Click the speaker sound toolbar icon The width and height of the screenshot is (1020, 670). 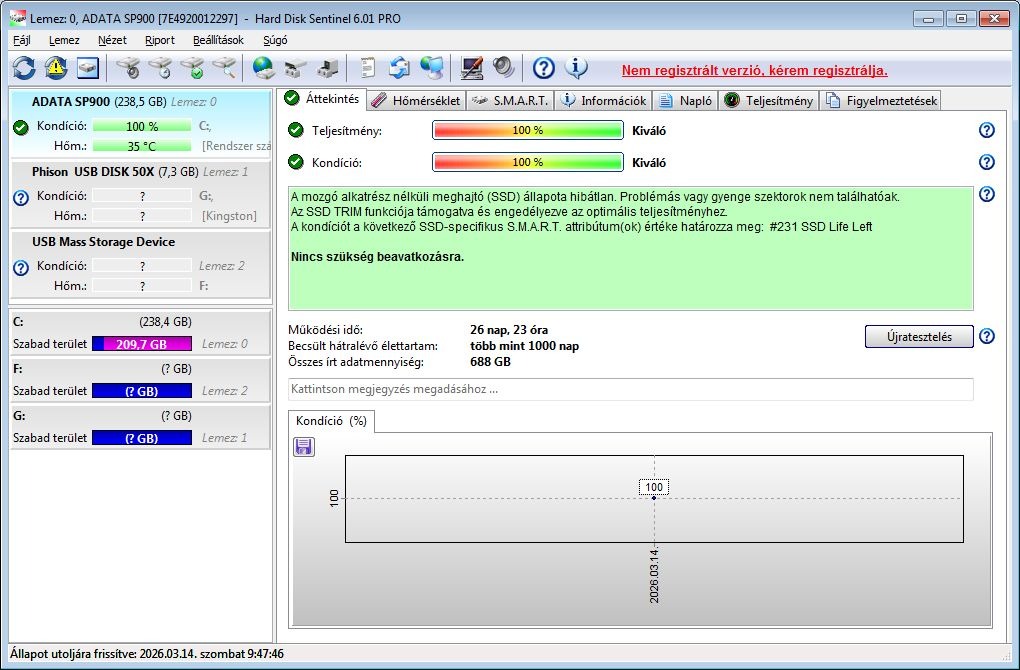(503, 68)
